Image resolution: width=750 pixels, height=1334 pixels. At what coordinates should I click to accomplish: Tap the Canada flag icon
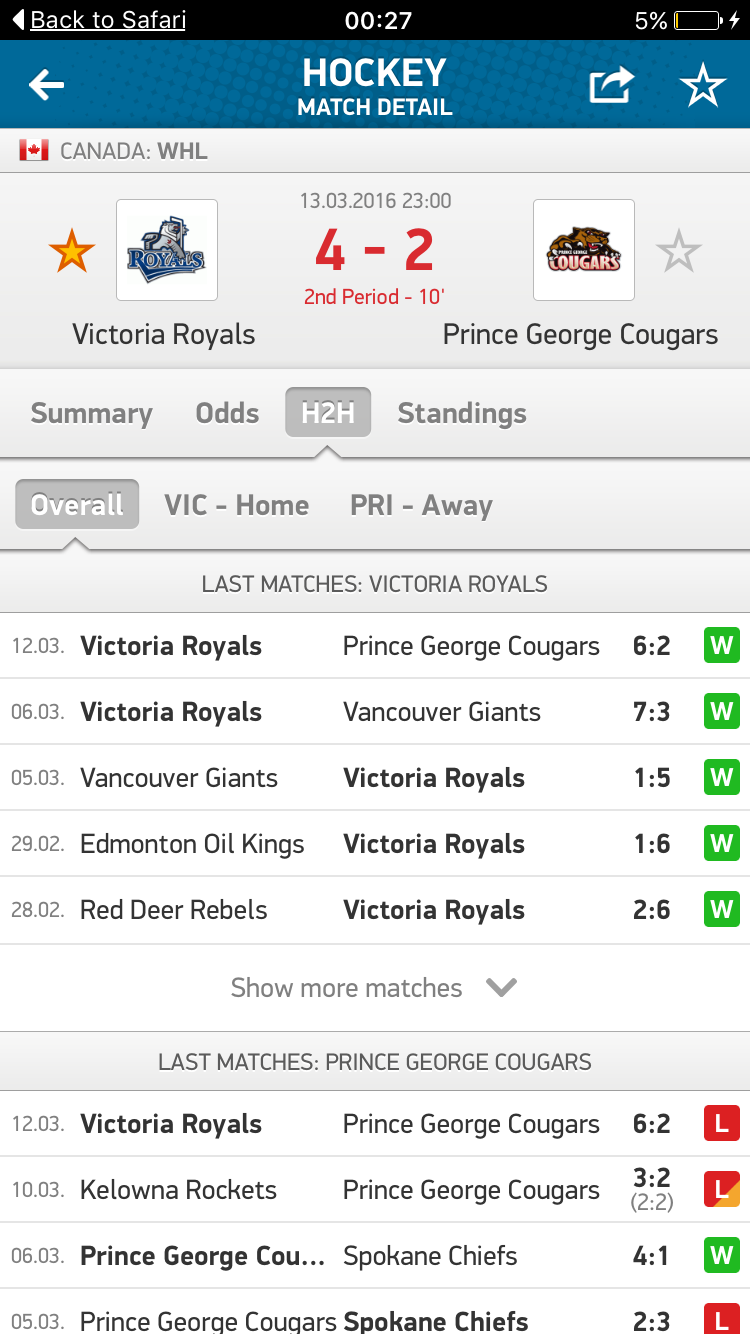click(x=34, y=152)
